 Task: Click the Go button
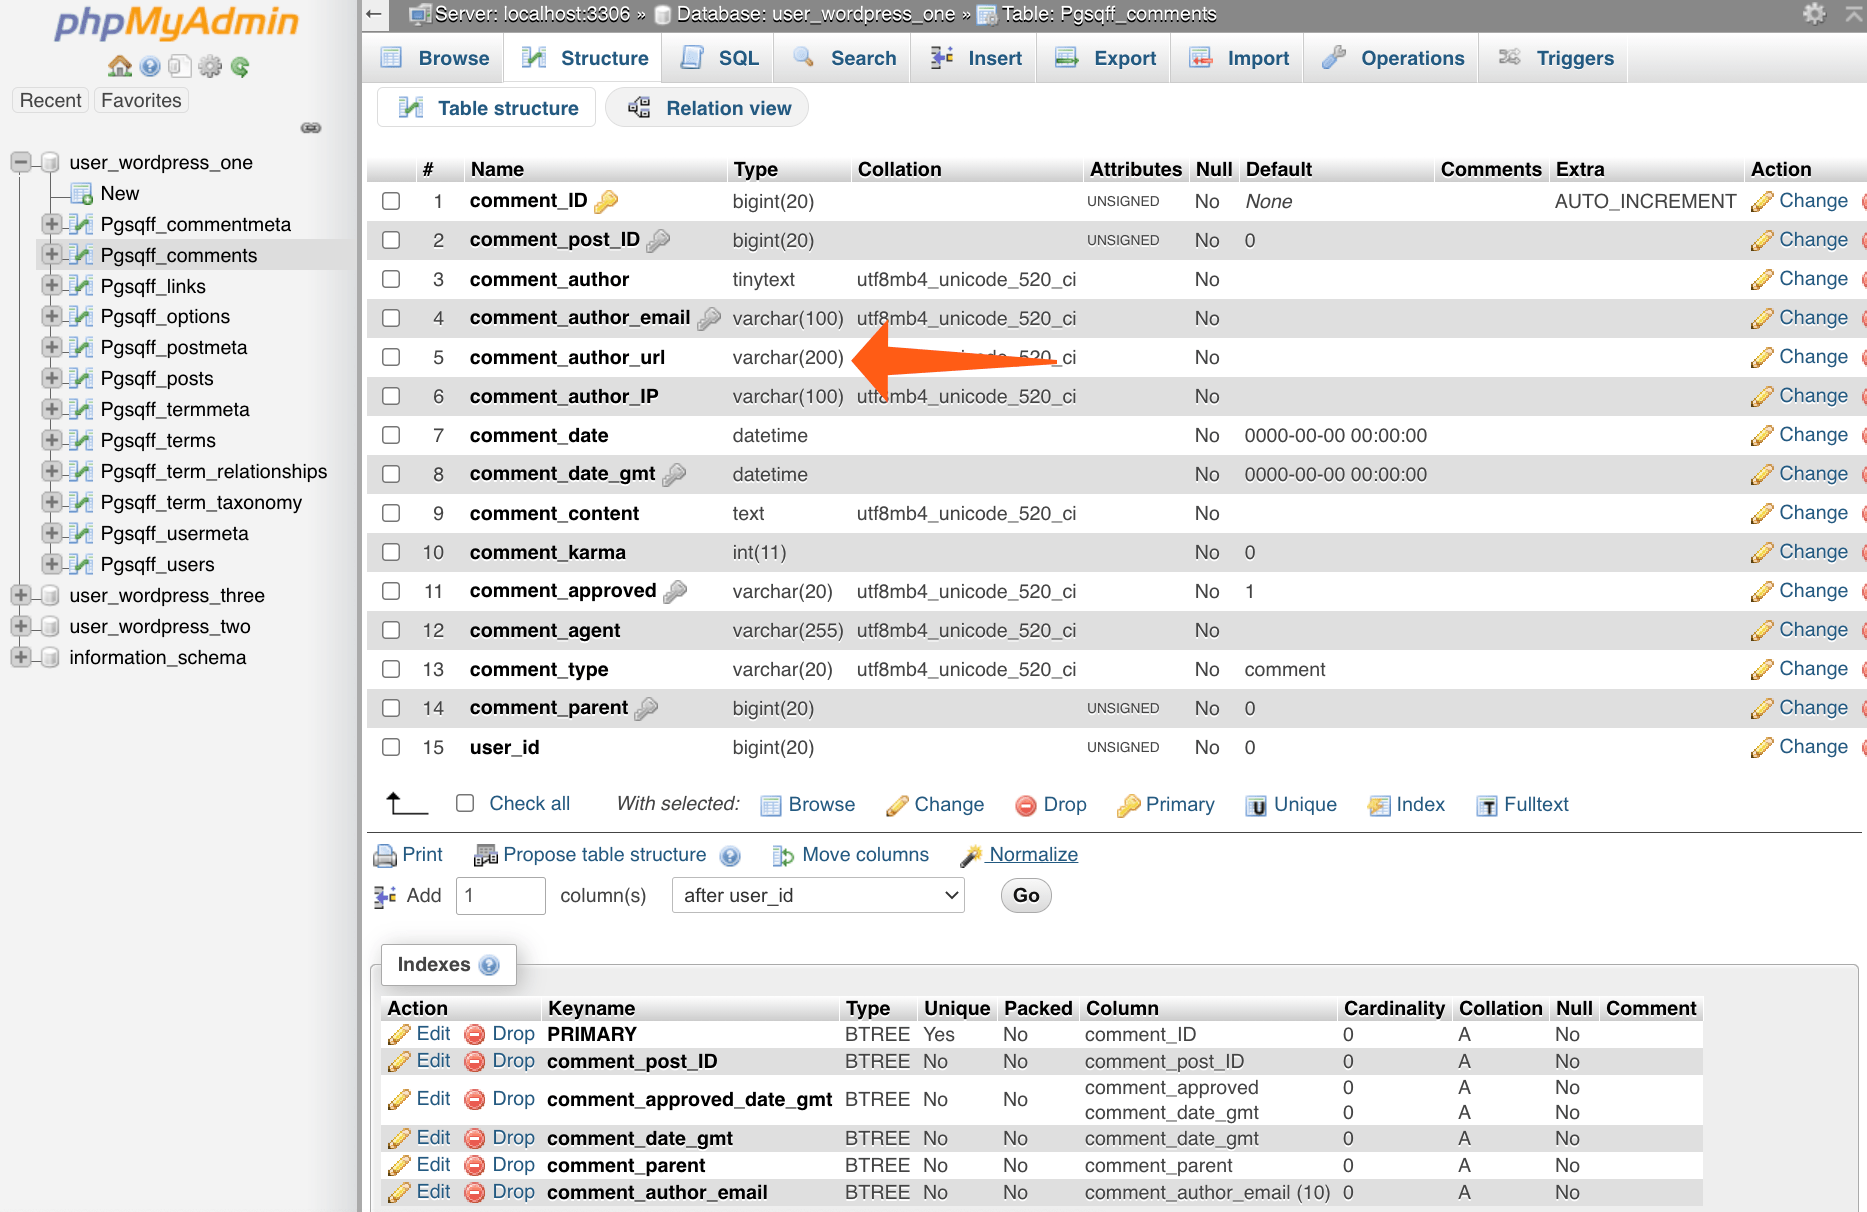point(1025,895)
